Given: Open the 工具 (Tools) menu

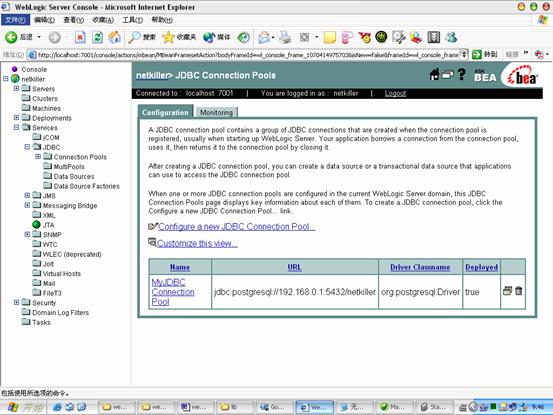Looking at the screenshot, I should [133, 20].
